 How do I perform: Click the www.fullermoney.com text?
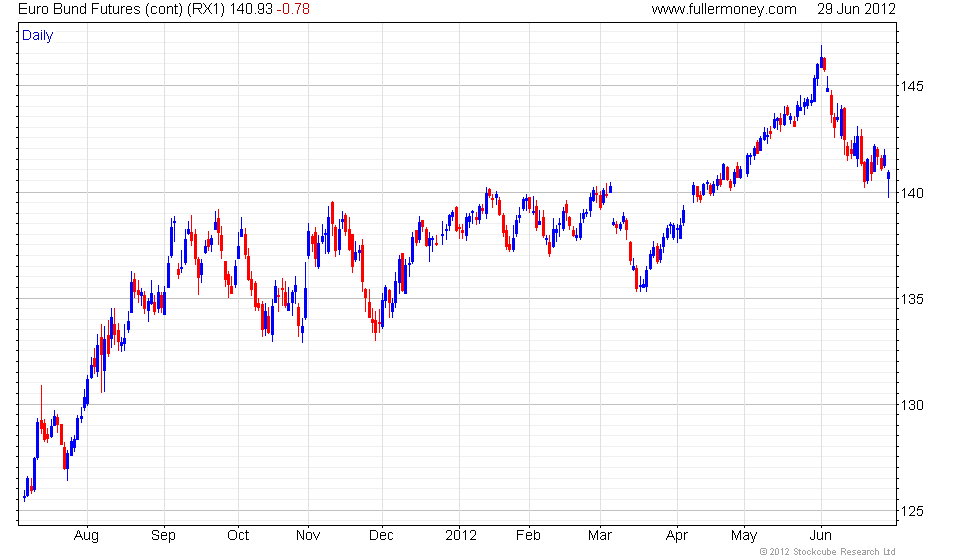[x=724, y=9]
